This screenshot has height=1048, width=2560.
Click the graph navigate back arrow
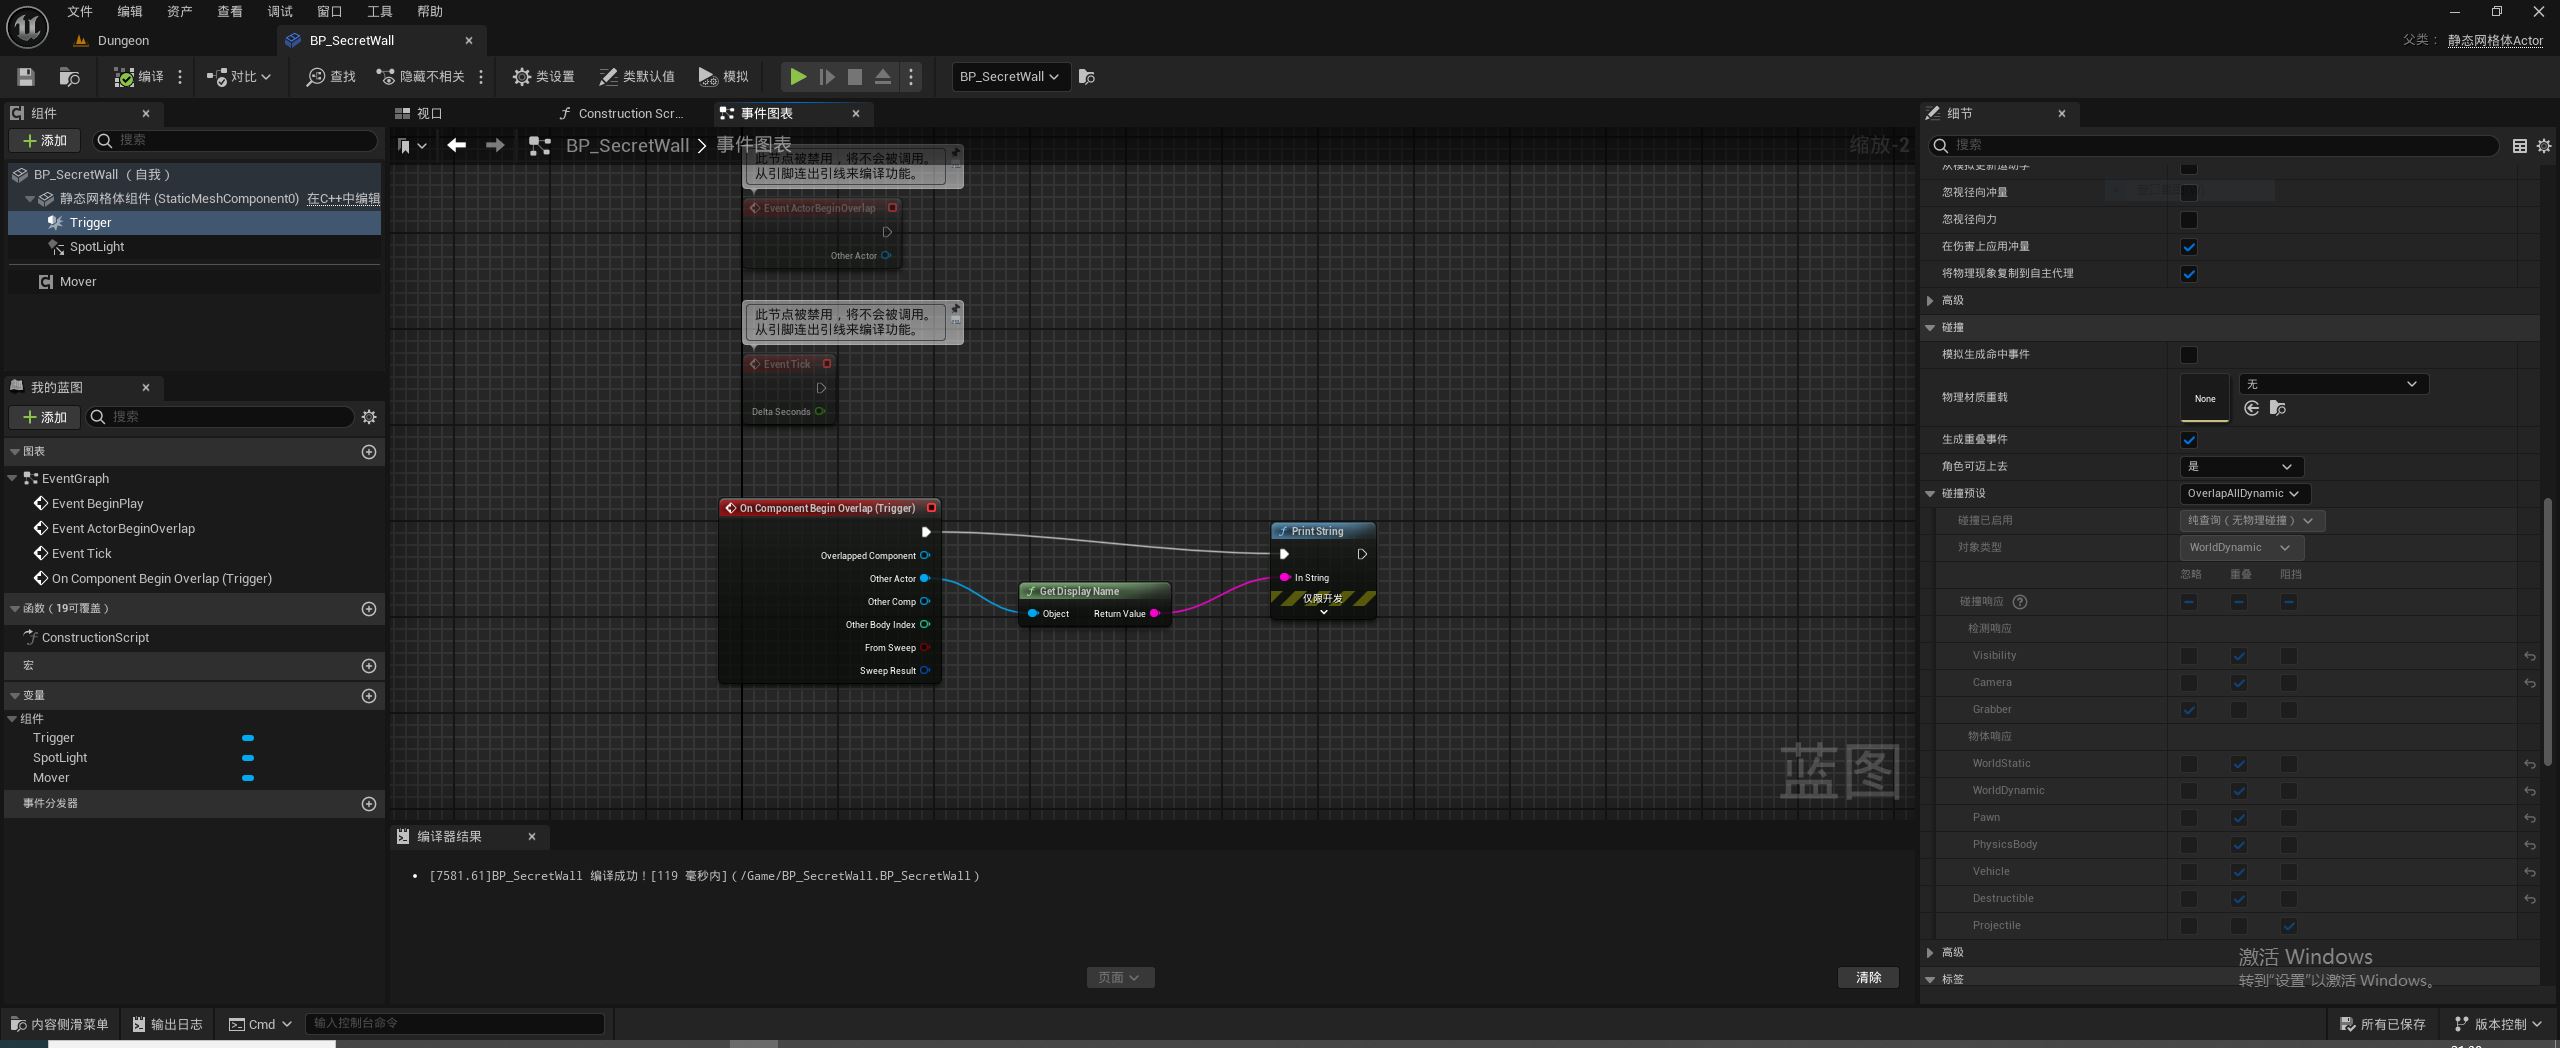click(x=457, y=146)
